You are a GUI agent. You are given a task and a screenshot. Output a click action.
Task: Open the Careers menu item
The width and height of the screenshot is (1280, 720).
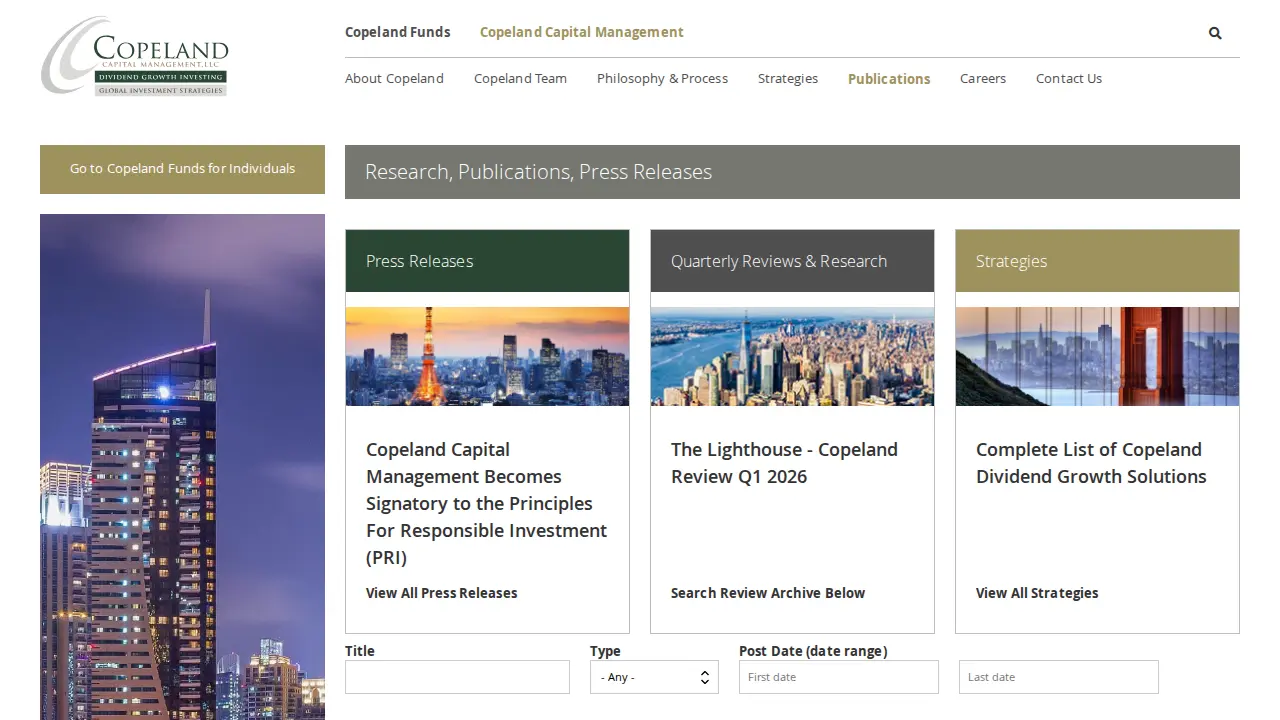[x=983, y=78]
